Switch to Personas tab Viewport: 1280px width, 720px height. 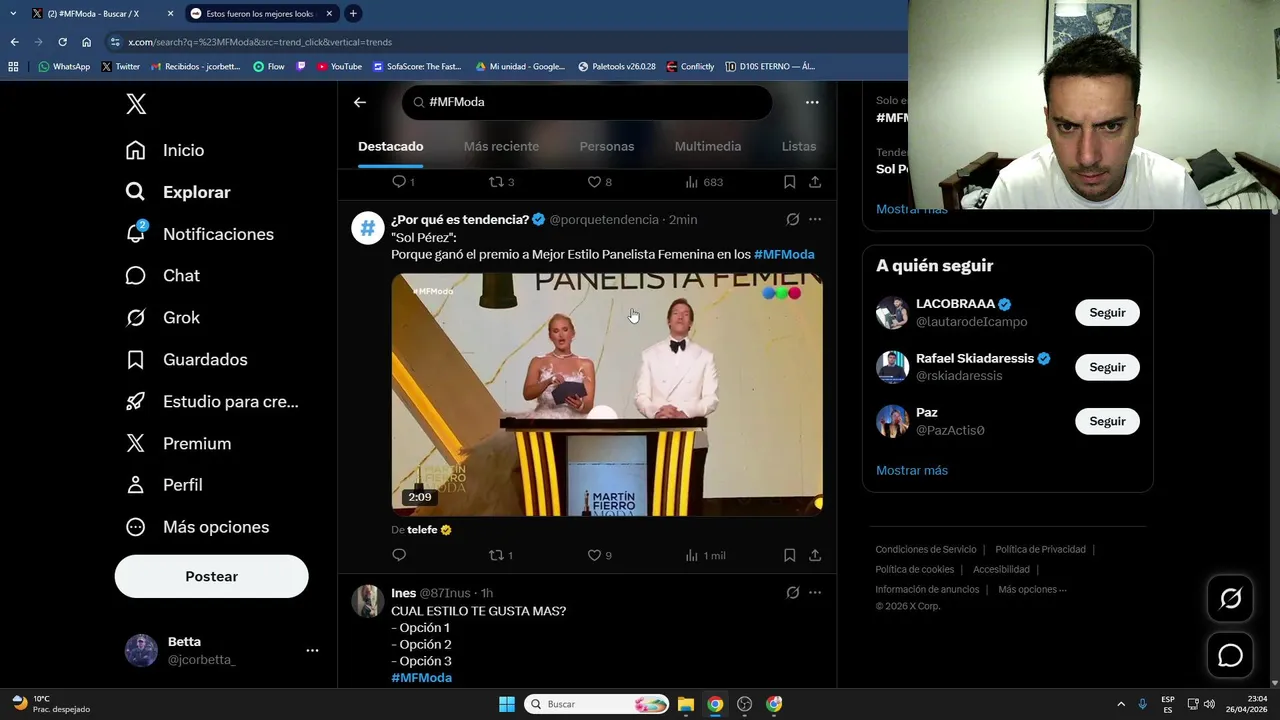[607, 146]
